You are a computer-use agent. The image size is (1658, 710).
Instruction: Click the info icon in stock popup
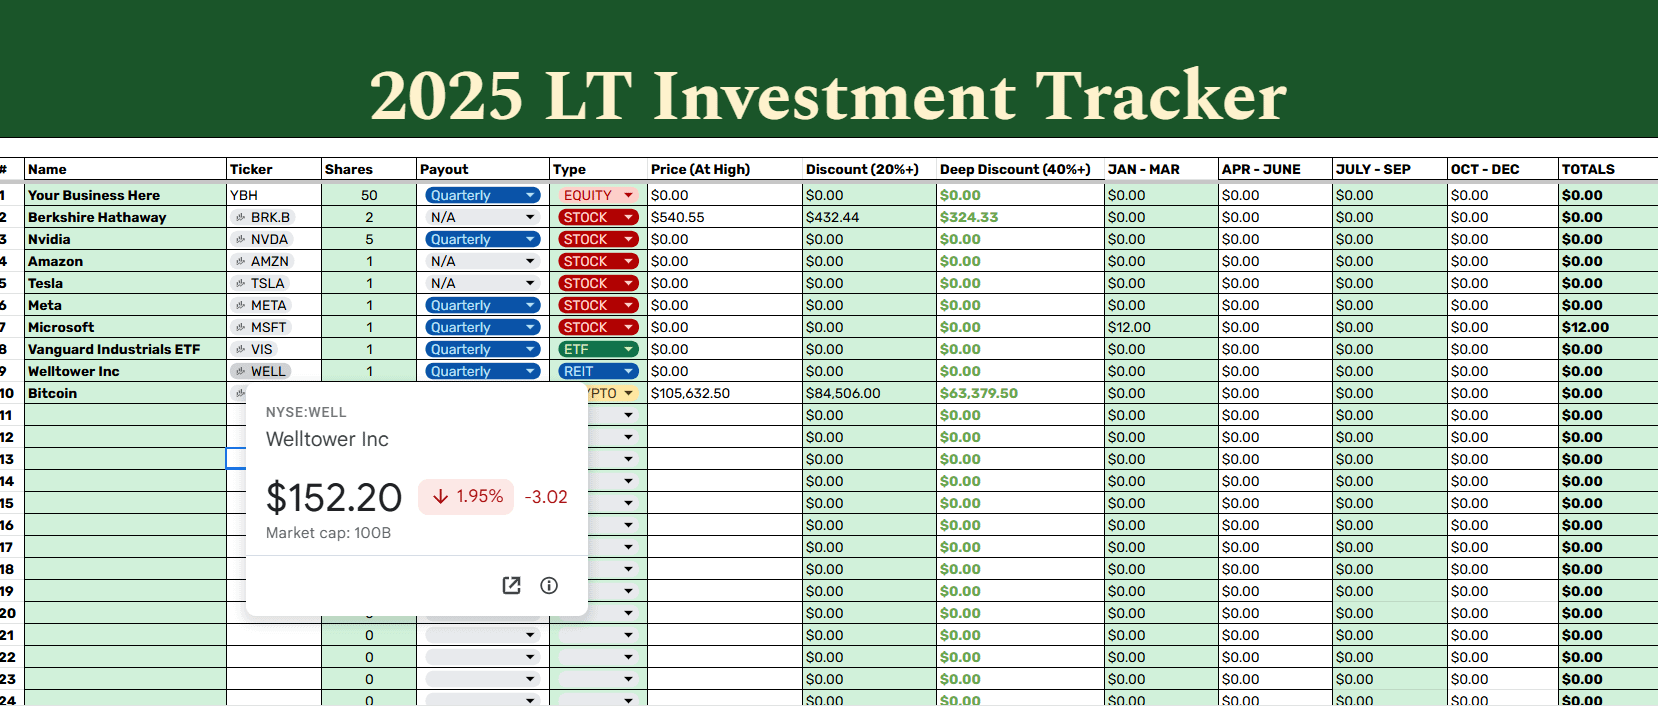click(549, 585)
